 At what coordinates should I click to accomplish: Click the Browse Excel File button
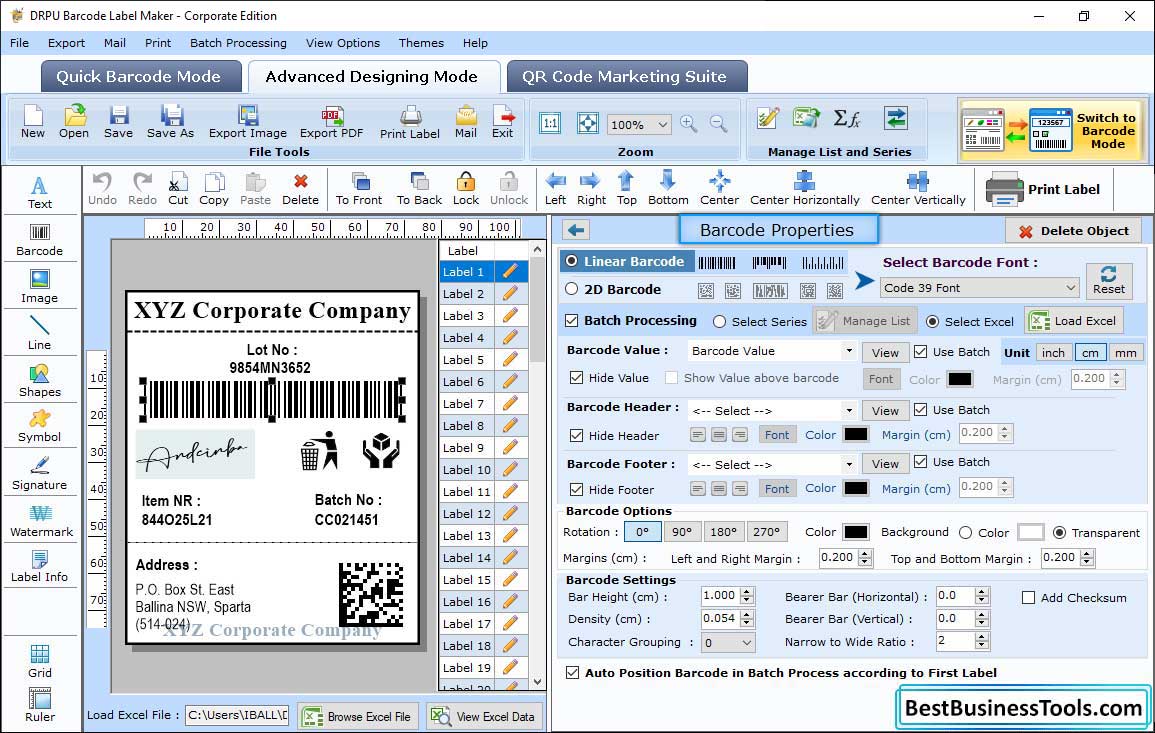click(358, 716)
